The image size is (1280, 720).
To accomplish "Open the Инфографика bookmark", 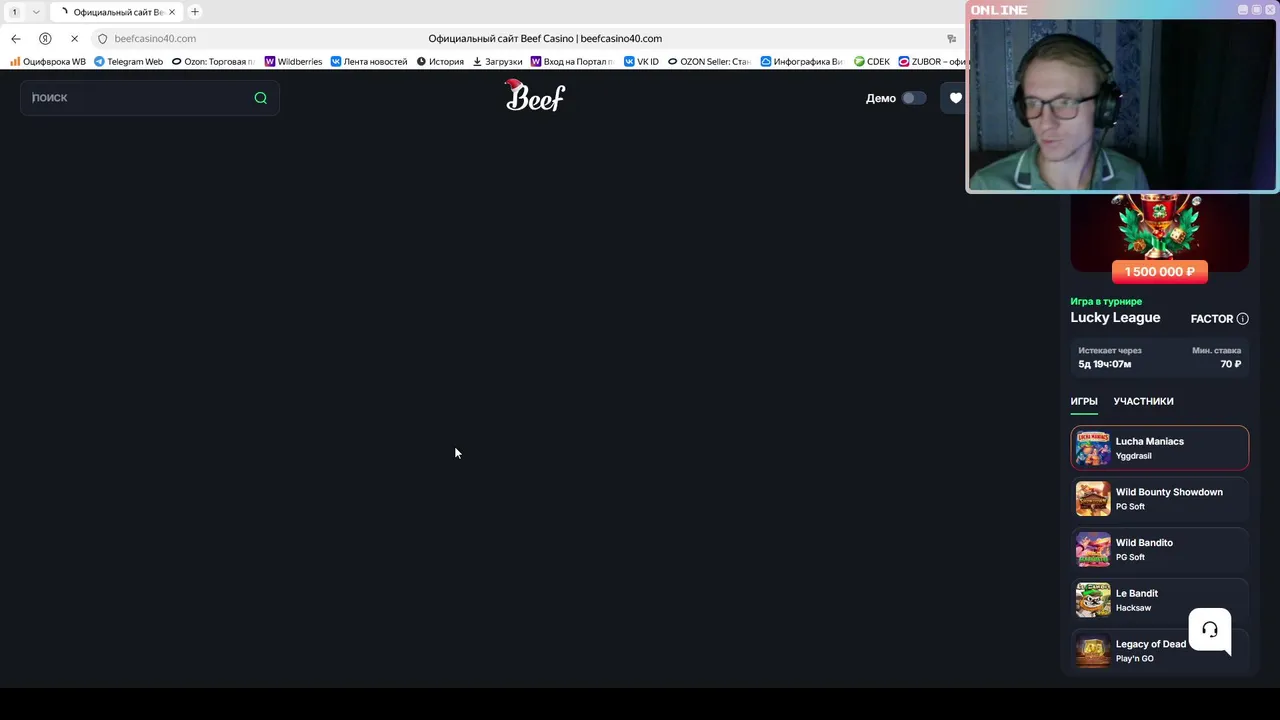I will [x=801, y=61].
